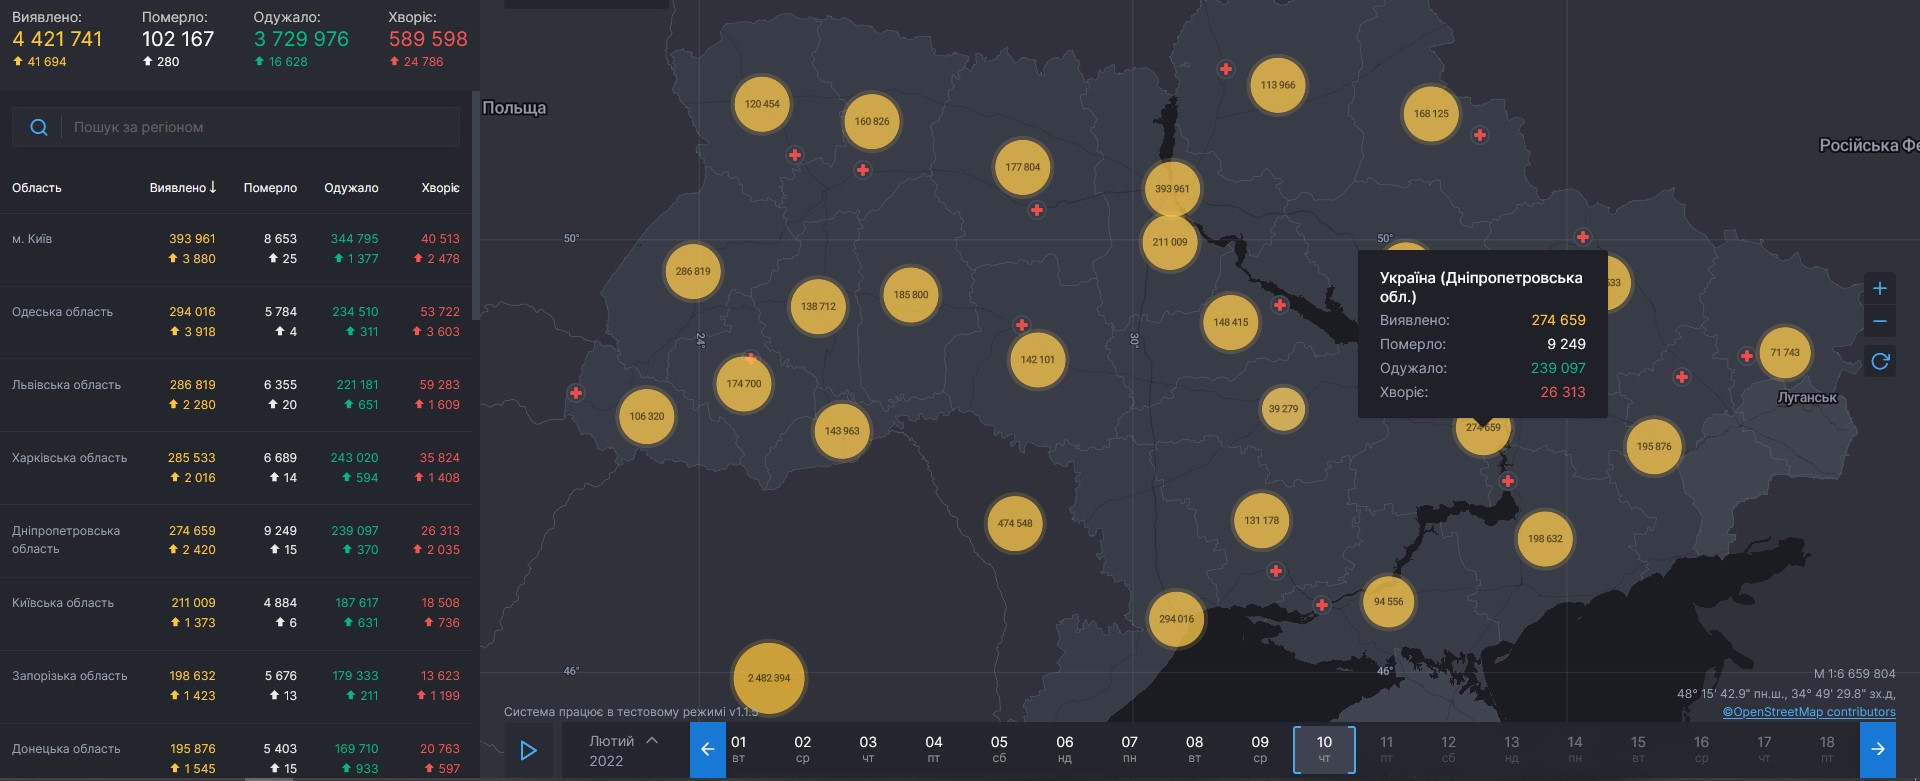Click the 474 548 map cluster marker

(1014, 523)
